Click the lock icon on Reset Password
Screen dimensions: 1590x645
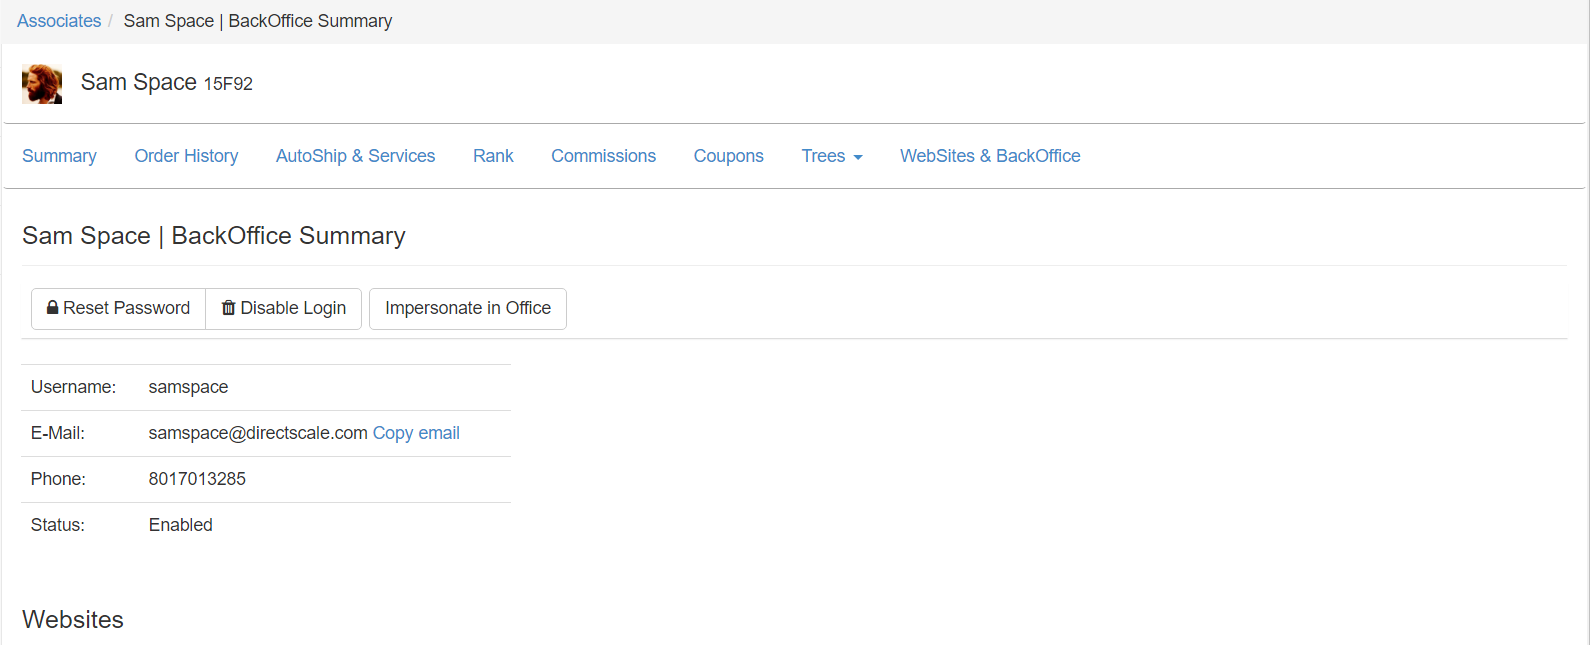[52, 308]
